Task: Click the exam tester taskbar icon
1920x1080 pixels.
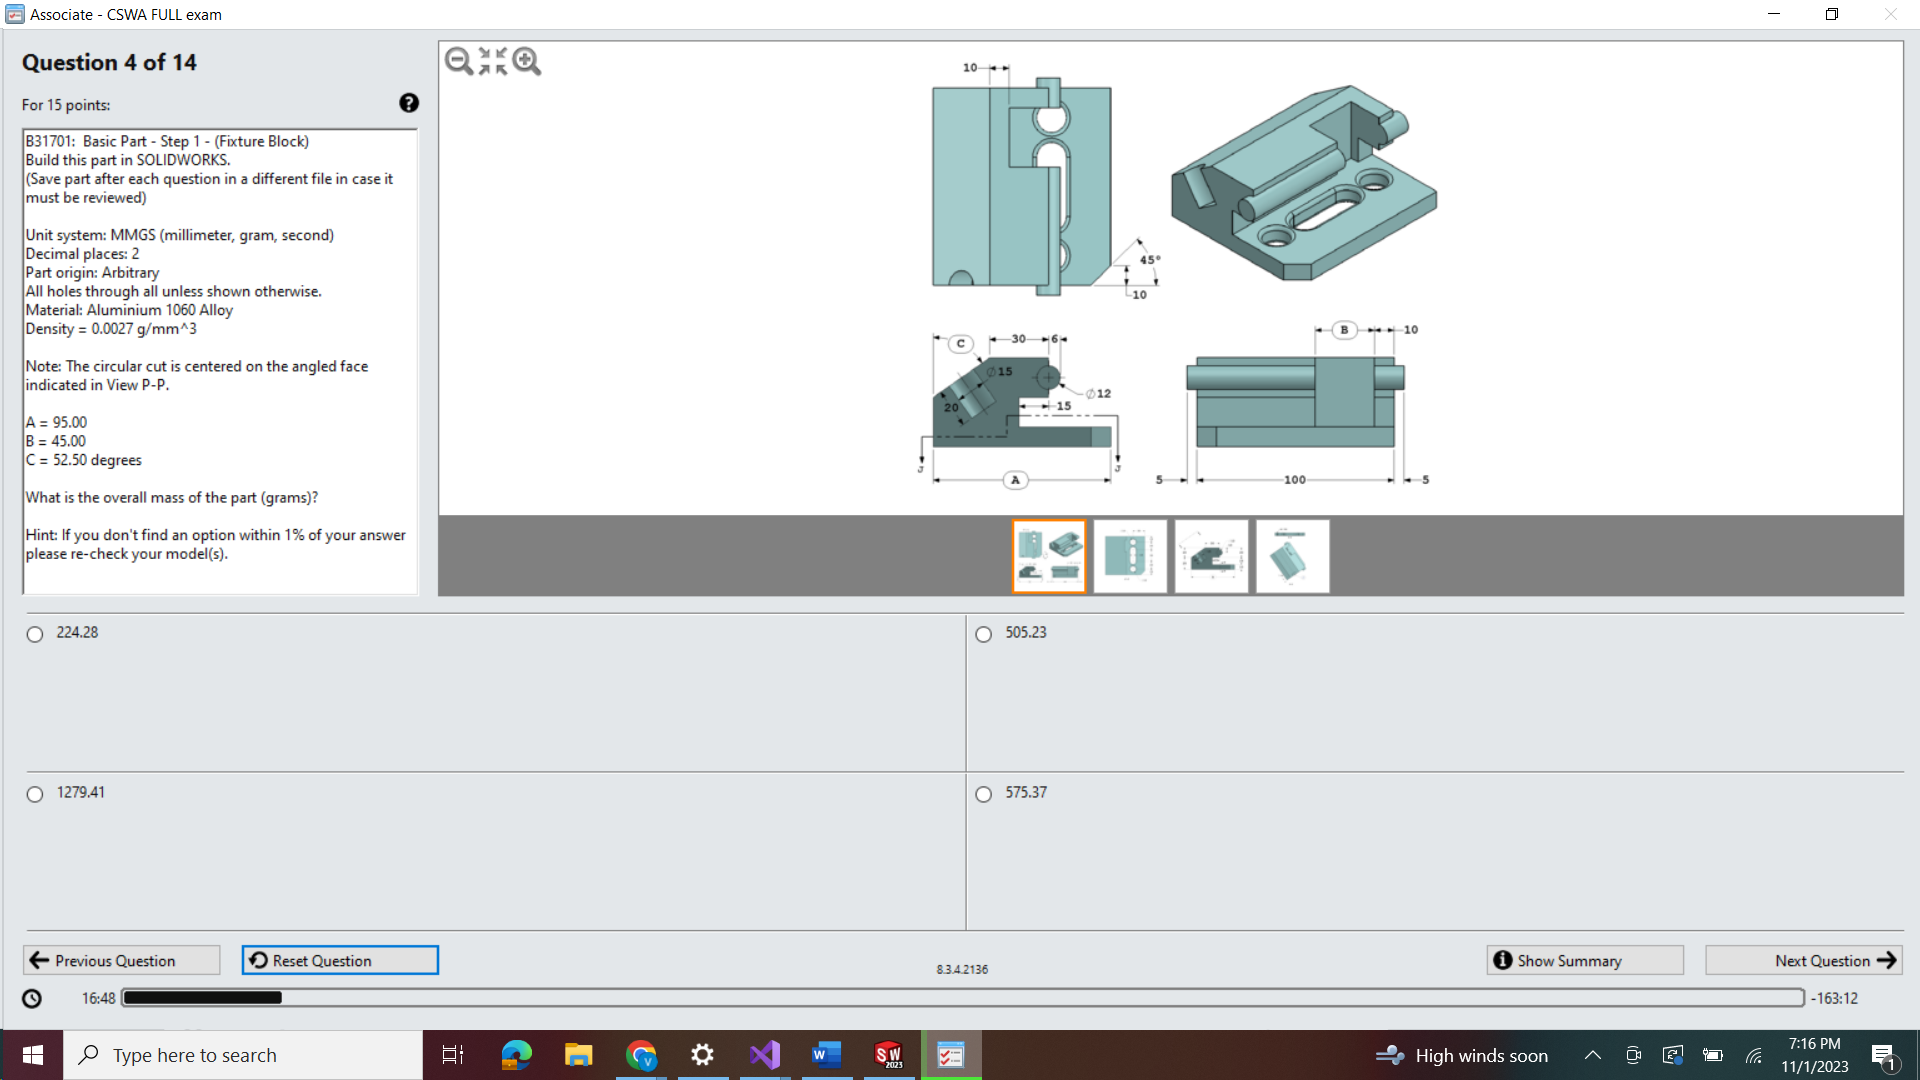Action: (x=950, y=1055)
